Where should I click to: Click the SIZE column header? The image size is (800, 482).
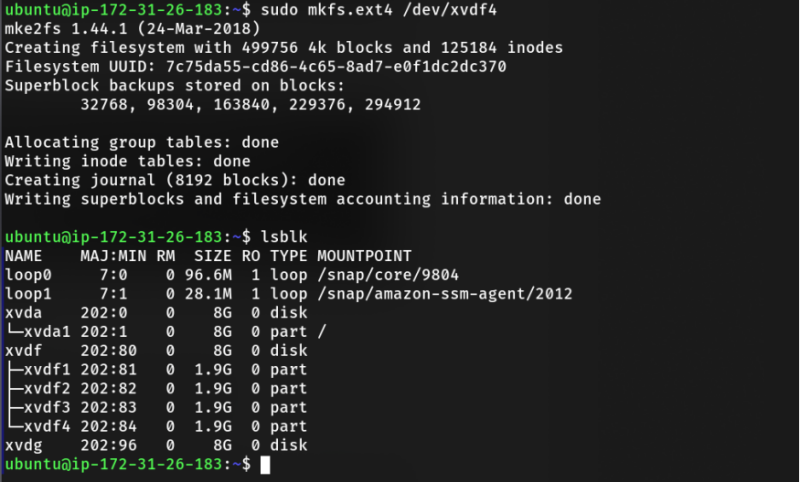(213, 256)
